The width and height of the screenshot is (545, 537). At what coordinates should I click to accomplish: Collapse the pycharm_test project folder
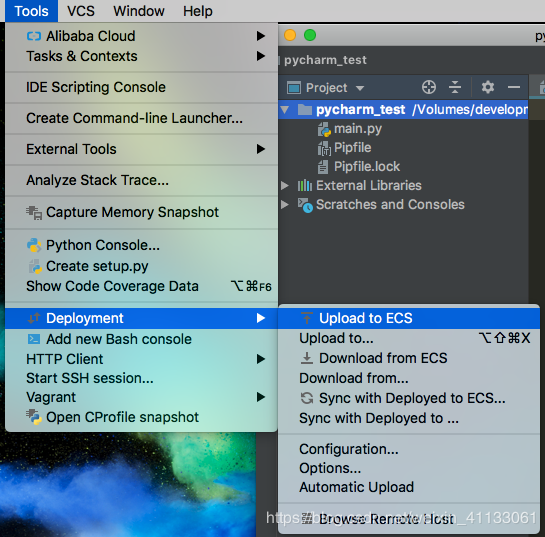[x=285, y=110]
